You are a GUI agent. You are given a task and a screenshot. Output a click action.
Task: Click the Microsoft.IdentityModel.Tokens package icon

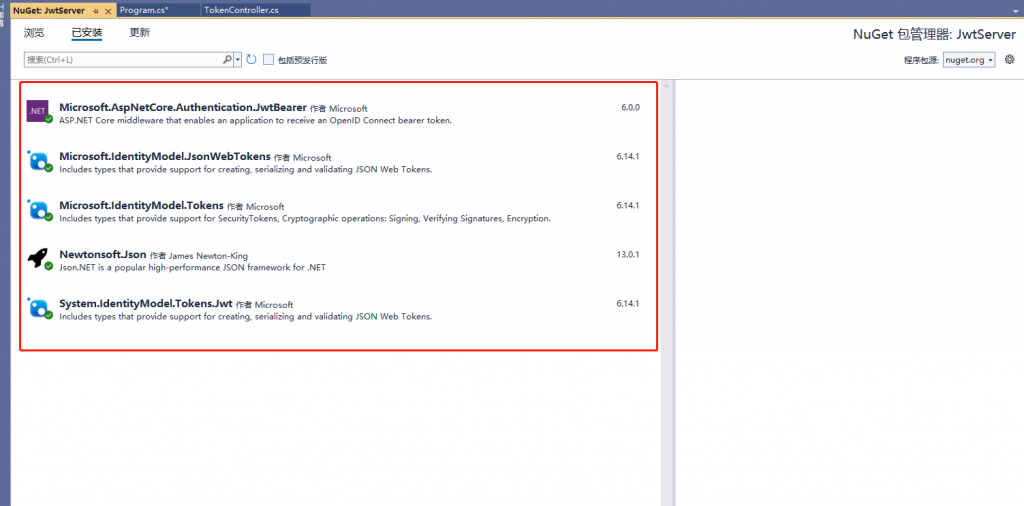(x=38, y=210)
